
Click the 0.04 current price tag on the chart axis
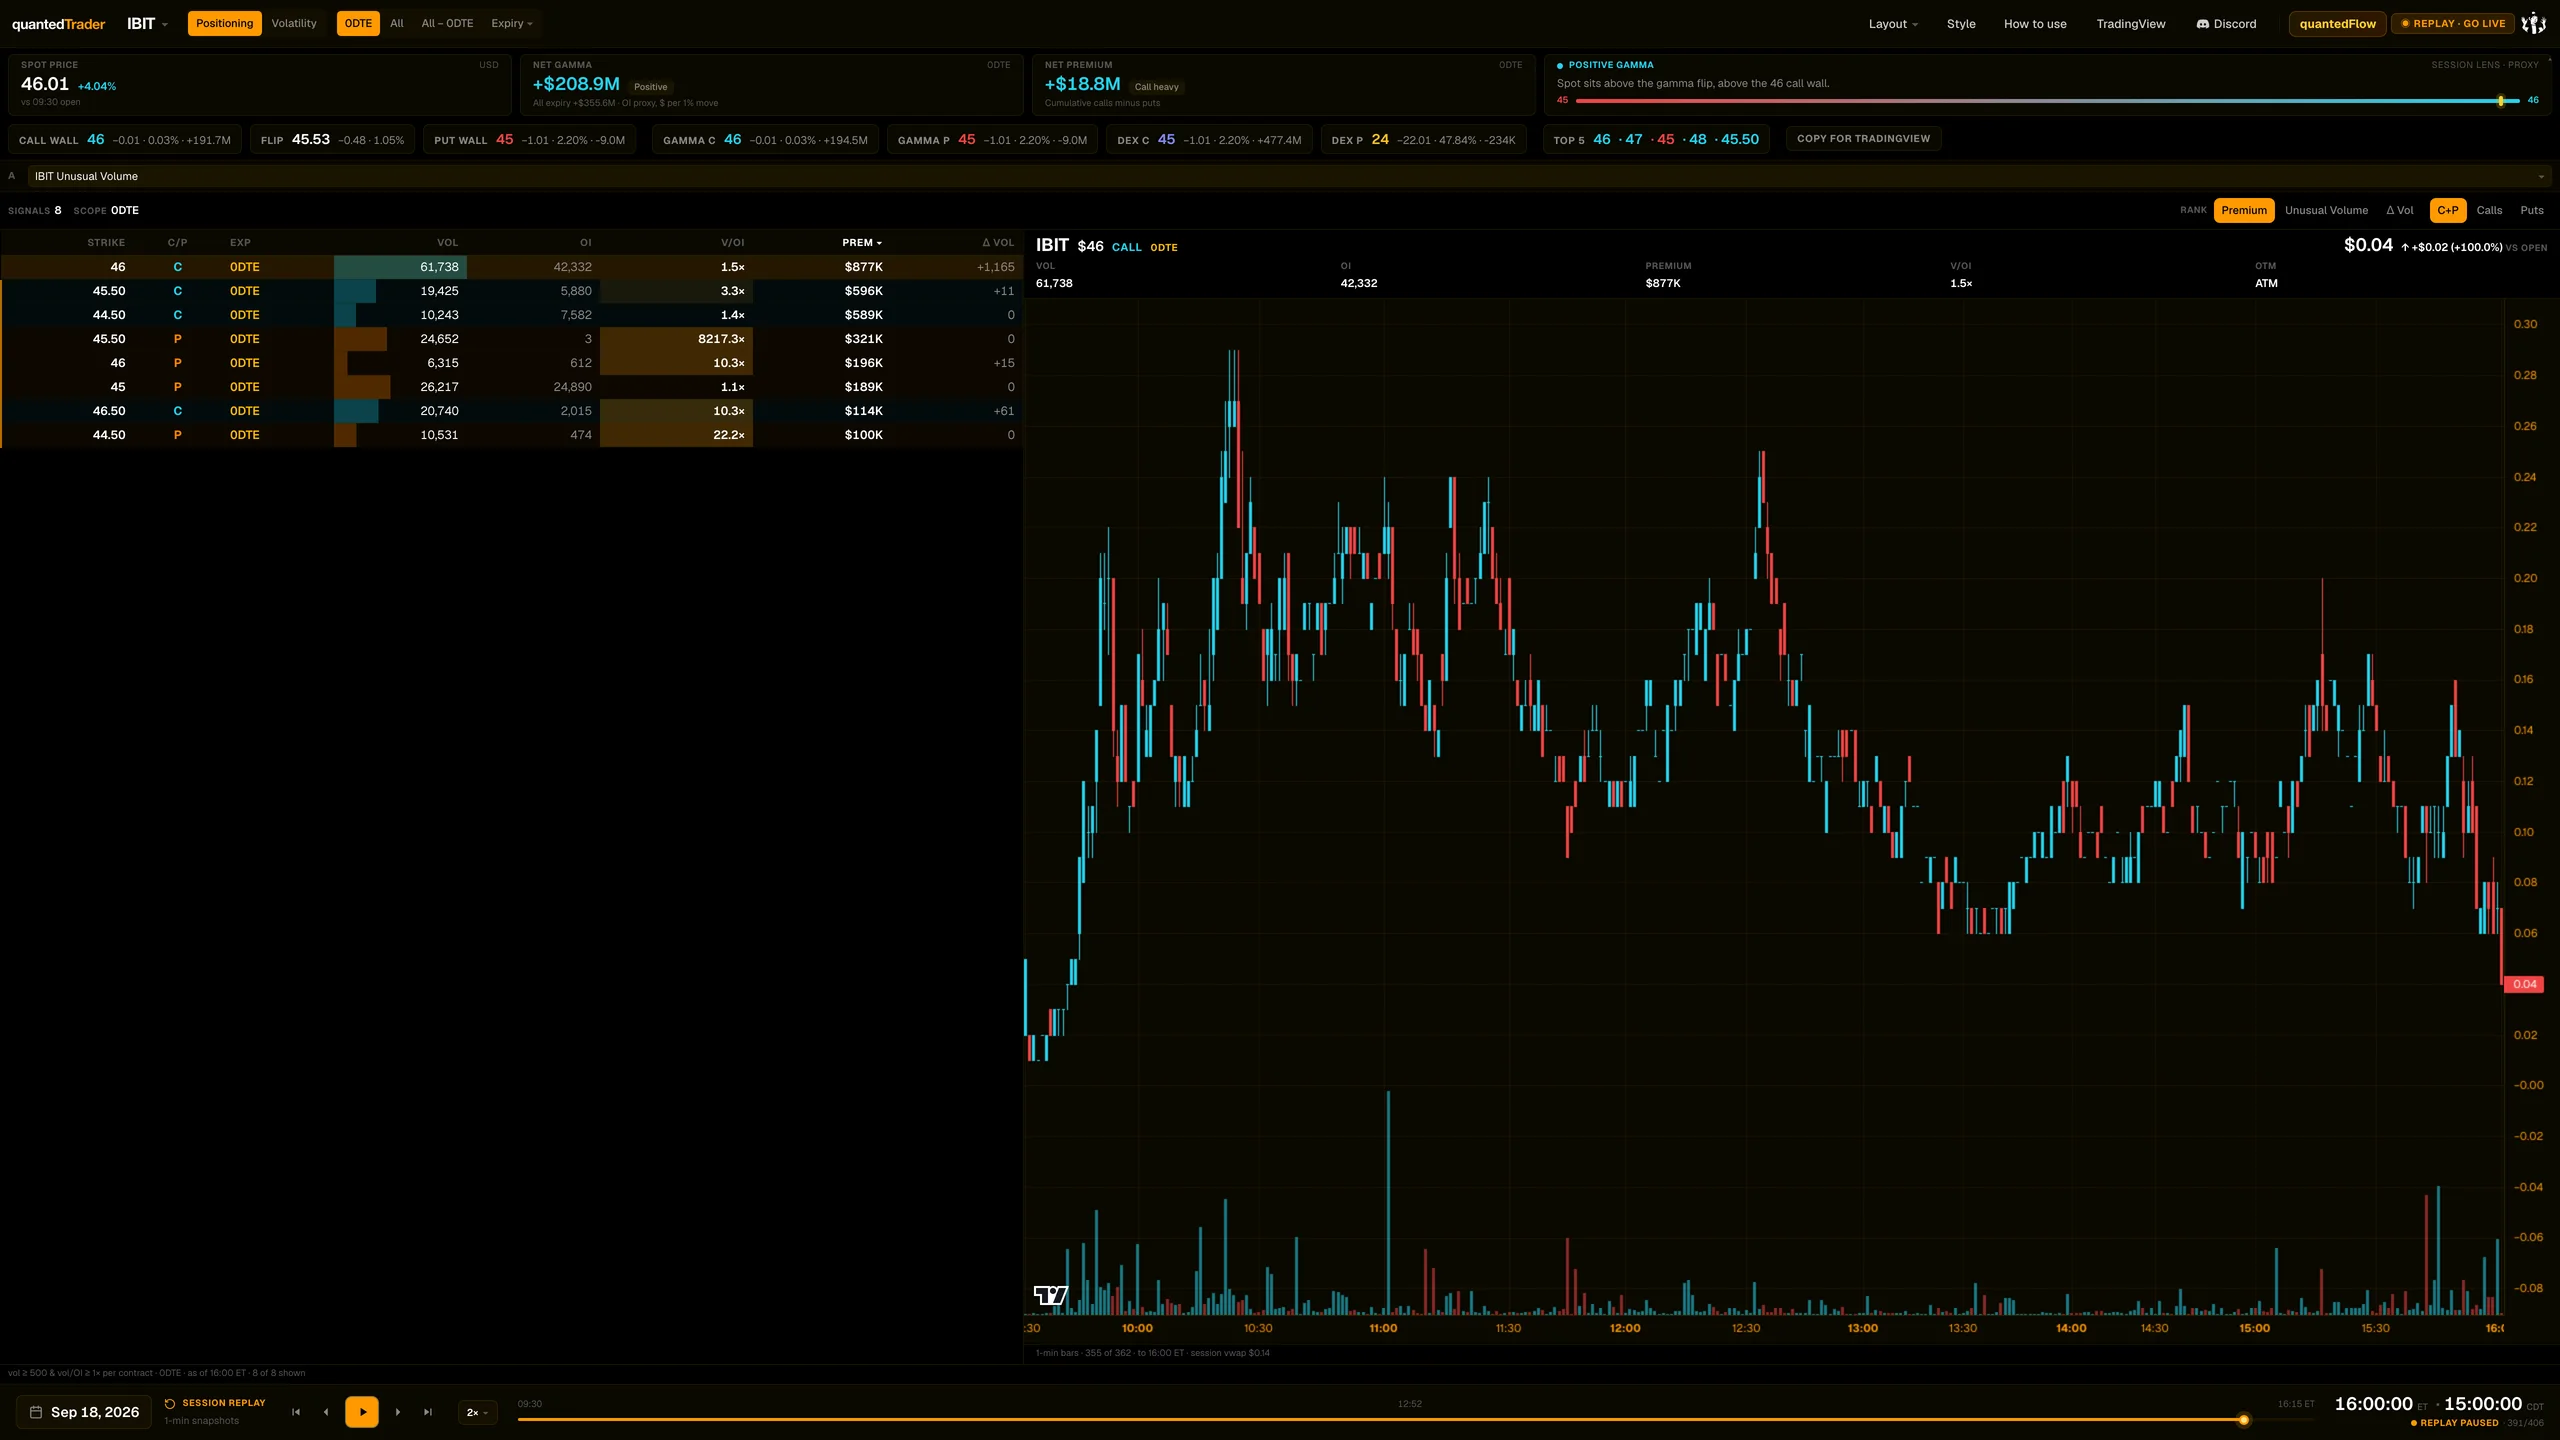pyautogui.click(x=2525, y=984)
